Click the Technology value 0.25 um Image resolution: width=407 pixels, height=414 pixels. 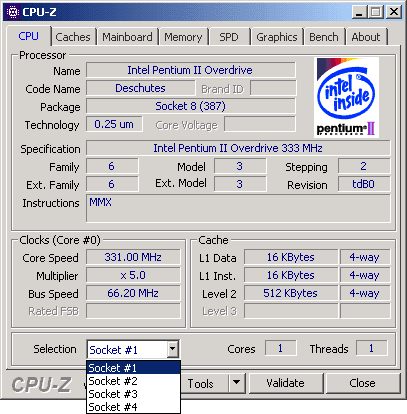(114, 124)
